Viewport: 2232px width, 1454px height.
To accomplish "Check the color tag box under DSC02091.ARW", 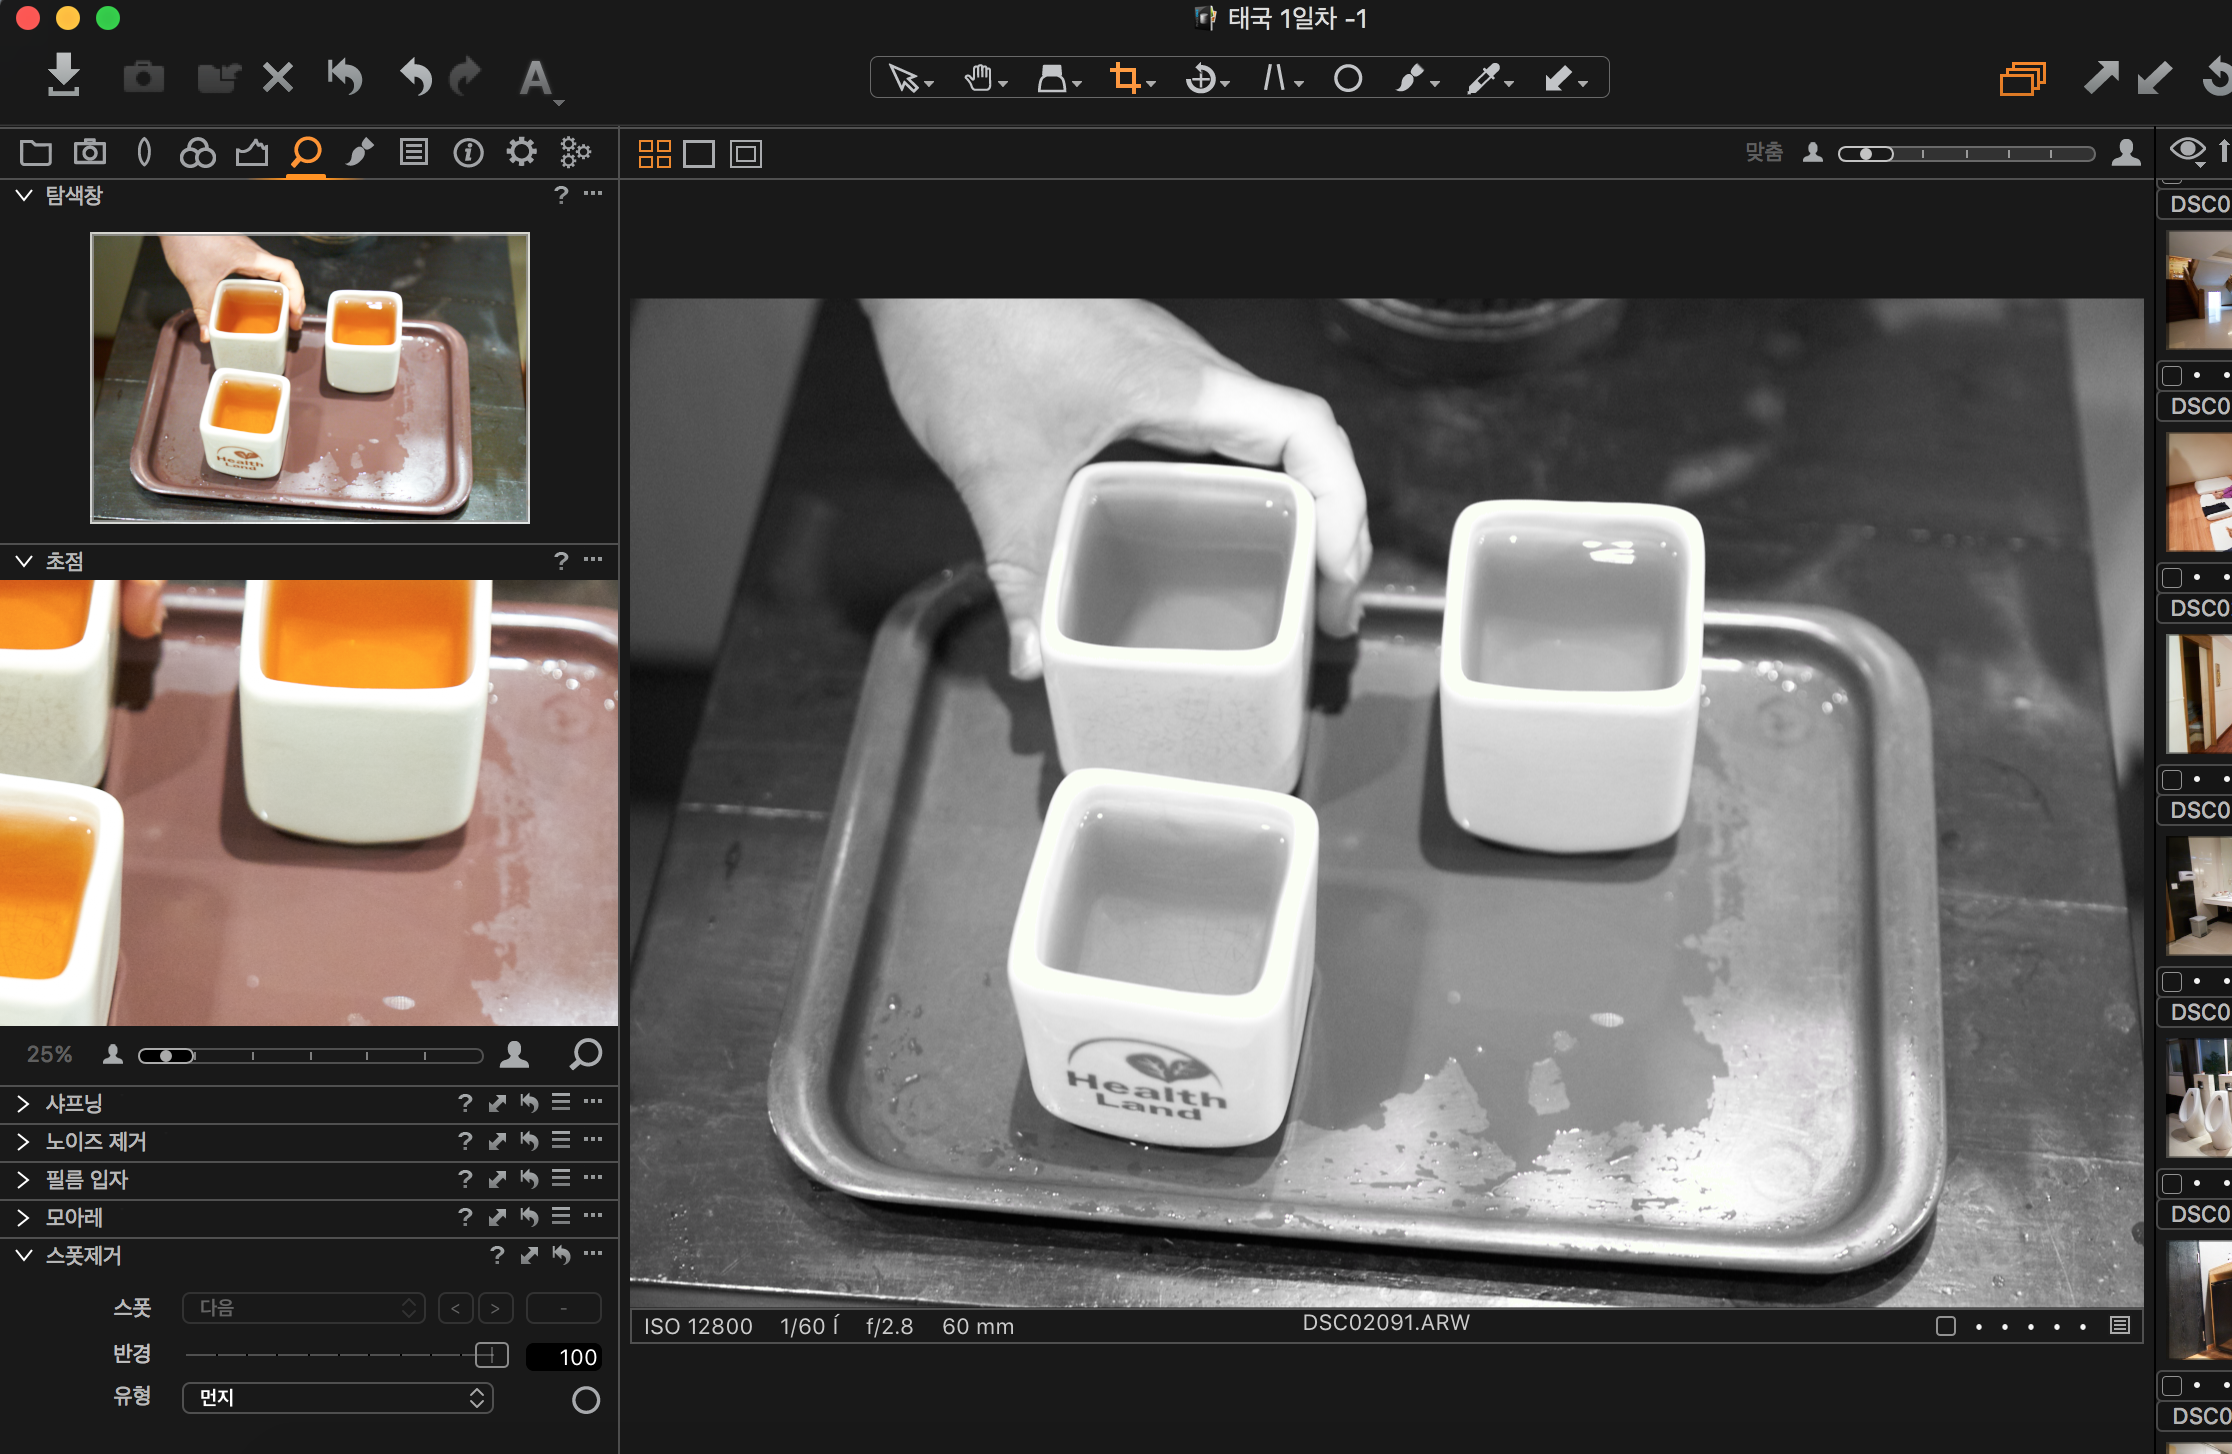I will (x=1946, y=1326).
